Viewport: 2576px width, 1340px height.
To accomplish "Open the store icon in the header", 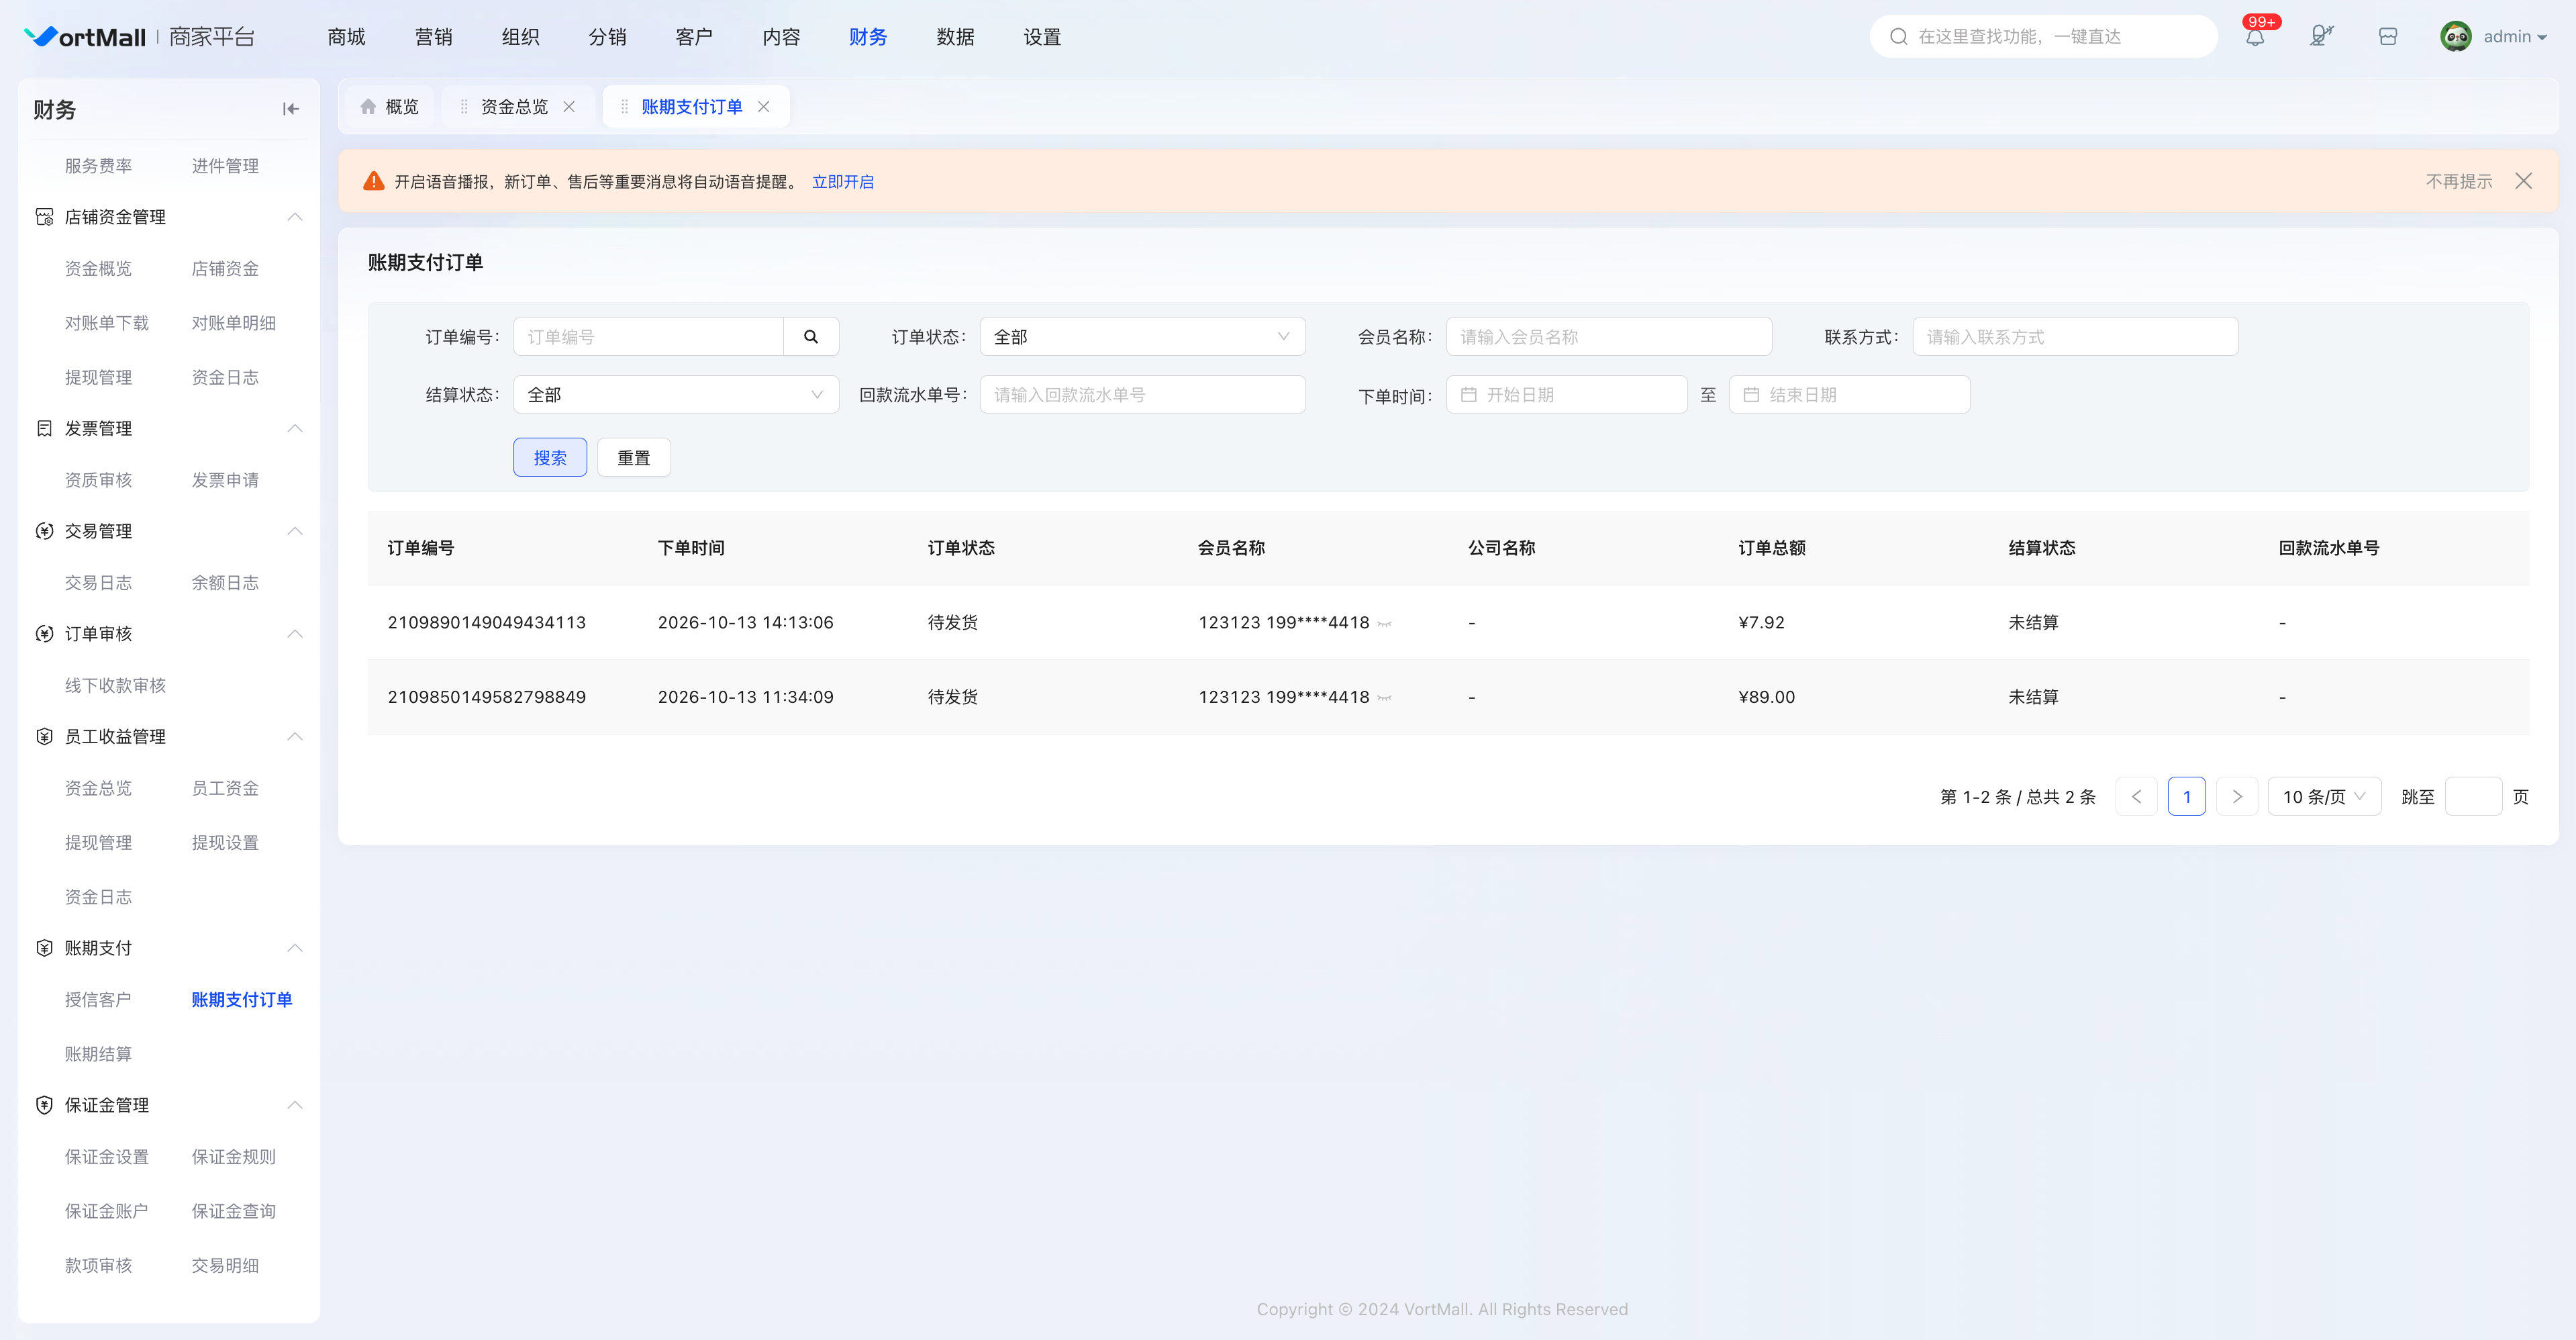I will point(2388,37).
